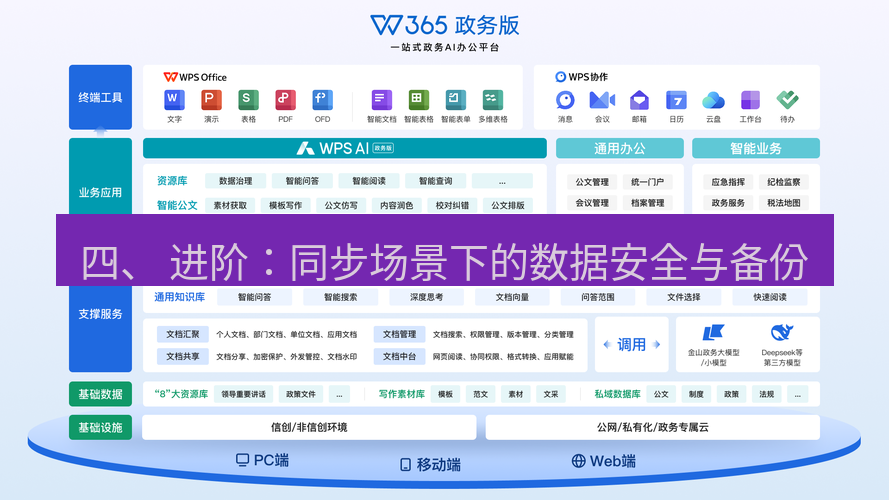
Task: Click the 校对纠错 tag
Action: click(452, 205)
